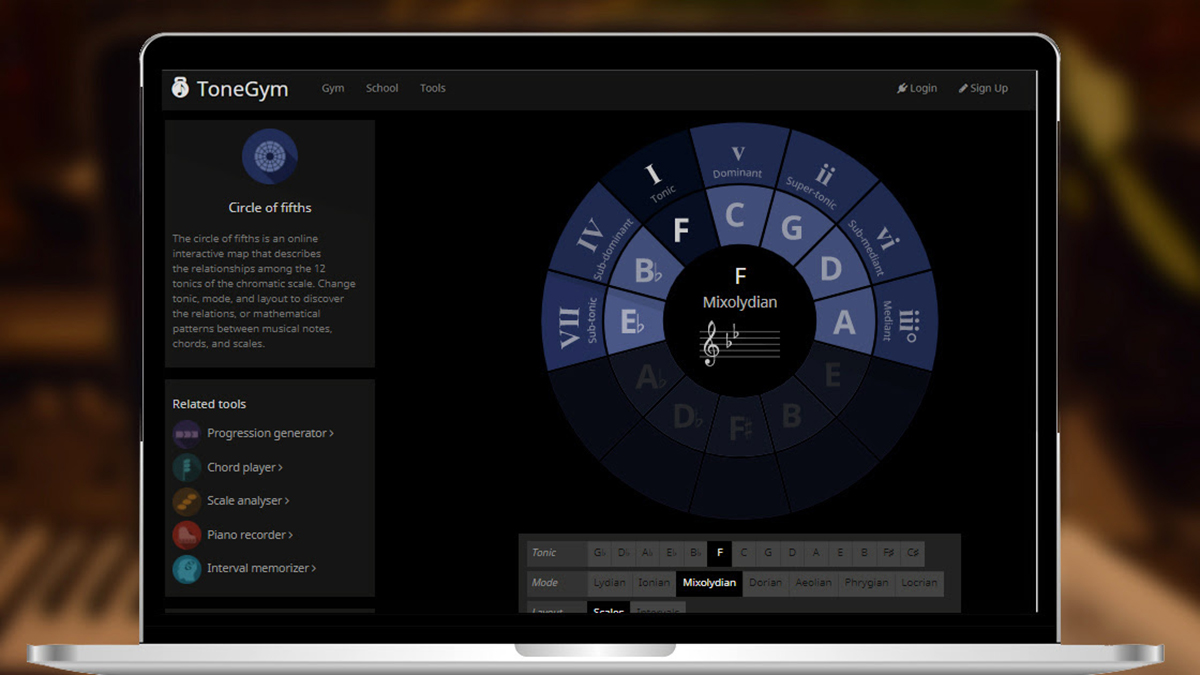Switch mode to Dorian
Viewport: 1200px width, 675px height.
766,582
